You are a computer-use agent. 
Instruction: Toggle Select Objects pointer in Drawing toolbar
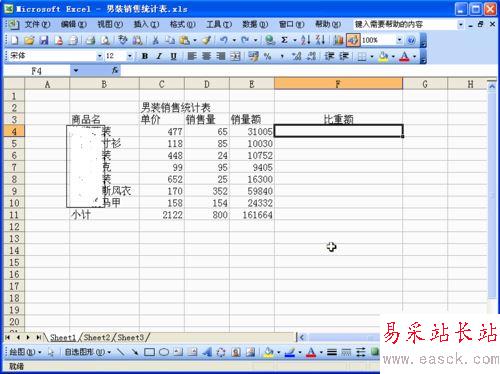pyautogui.click(x=51, y=352)
